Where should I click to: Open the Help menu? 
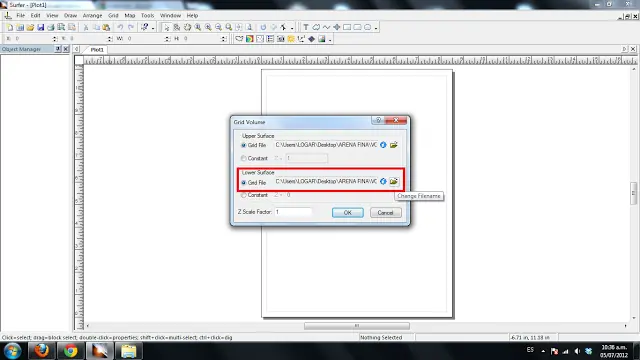(192, 16)
